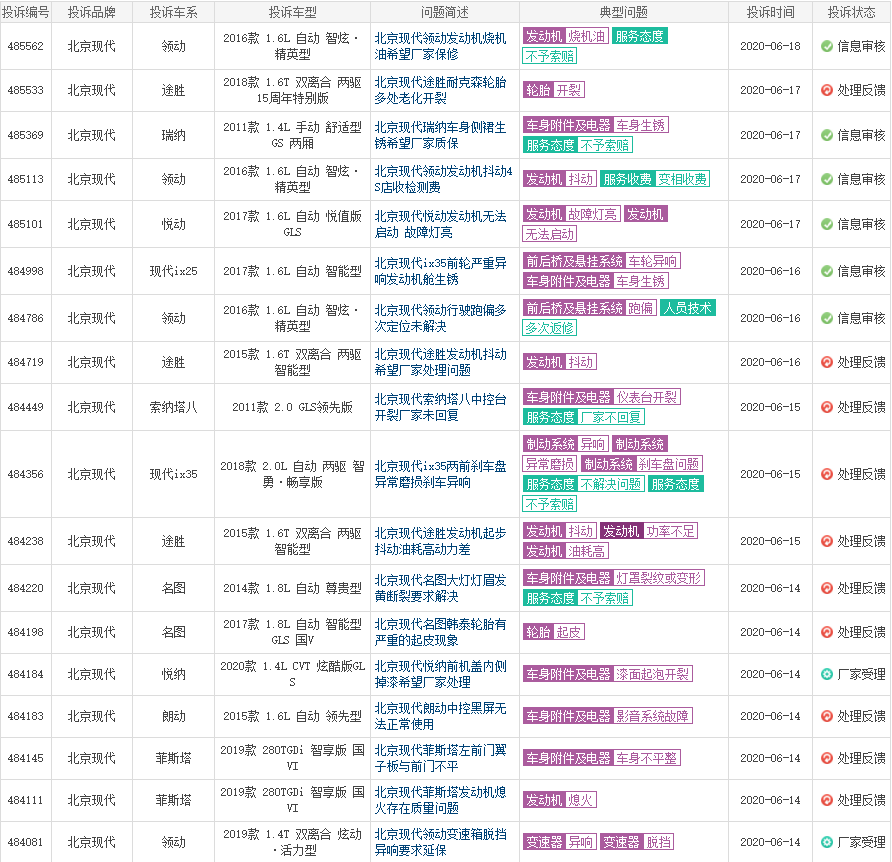Click car series 索纳塔八
892x862 pixels.
point(174,407)
